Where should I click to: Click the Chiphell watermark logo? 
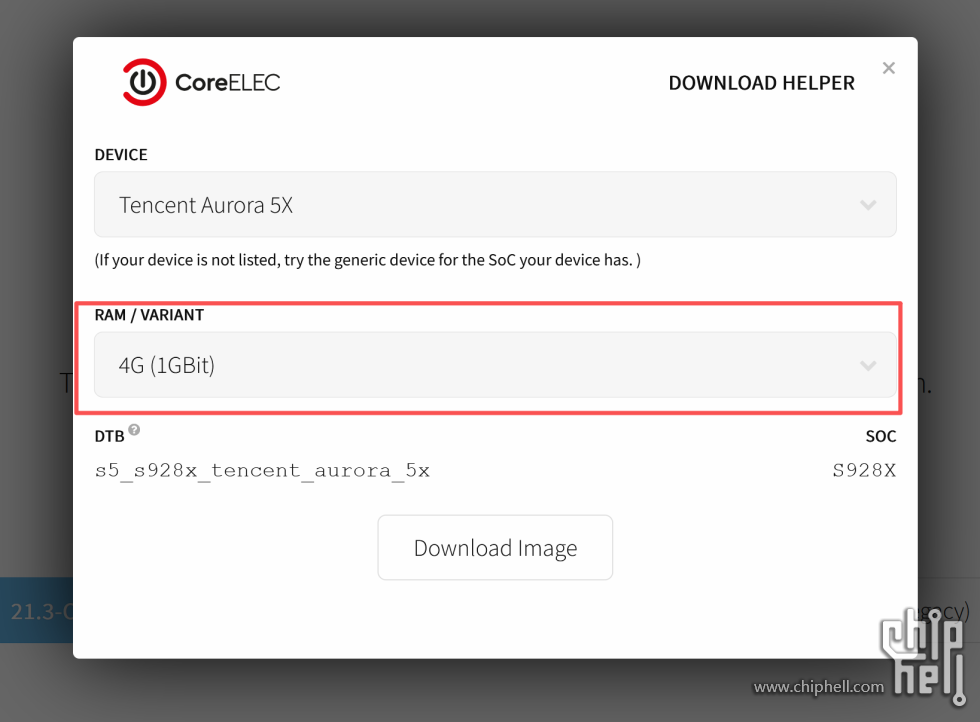click(924, 656)
